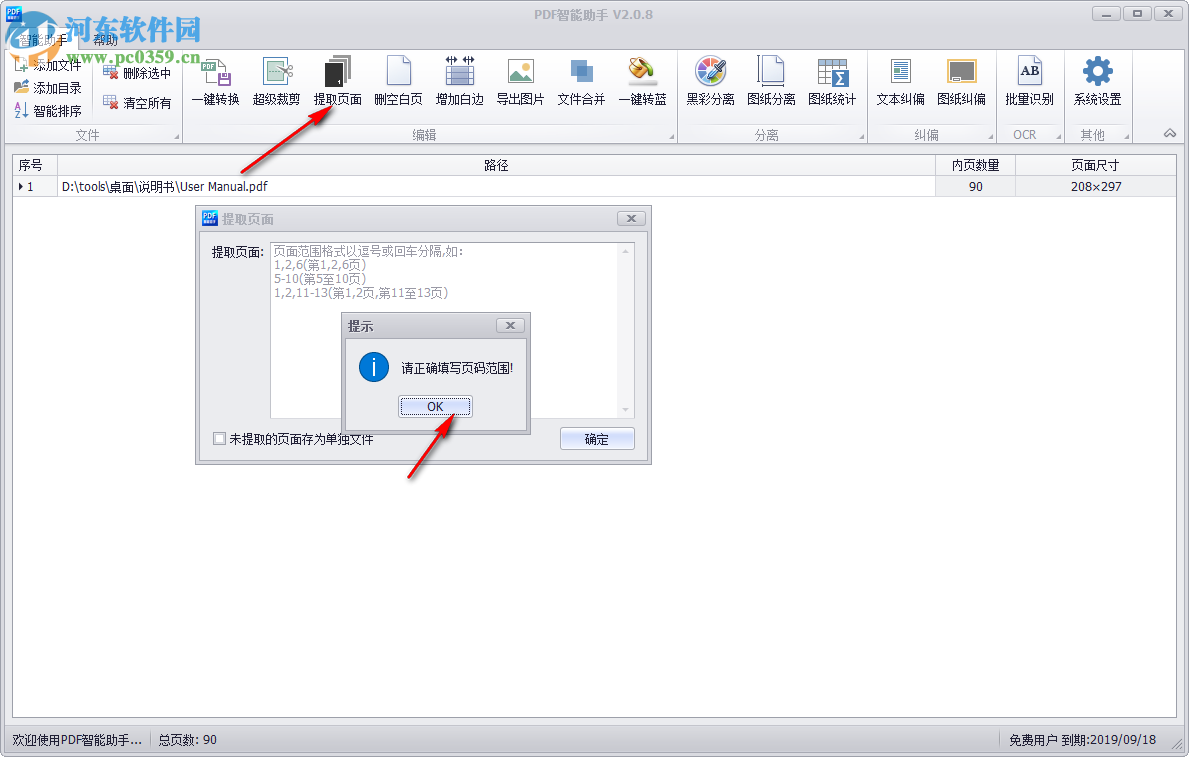Screen dimensions: 1189x757
Task: Click the 批量识别 batch OCR icon
Action: pos(1029,82)
